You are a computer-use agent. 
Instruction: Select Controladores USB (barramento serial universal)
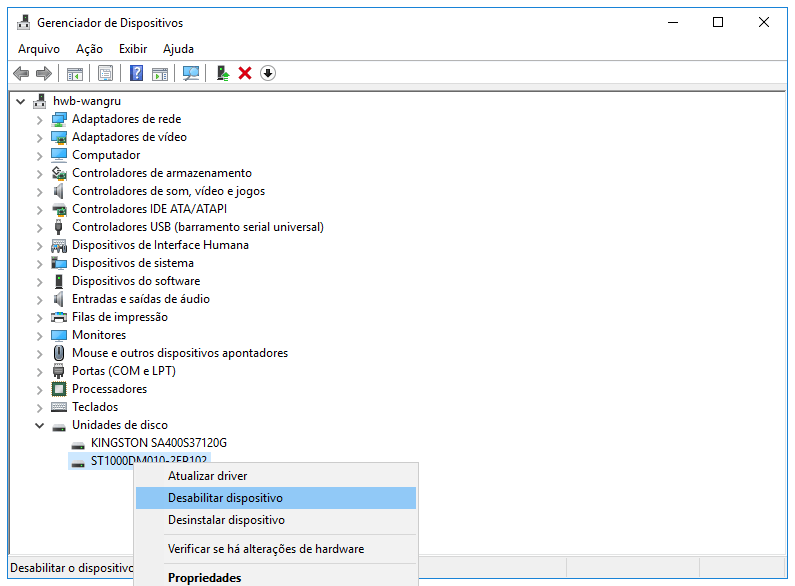pos(197,227)
